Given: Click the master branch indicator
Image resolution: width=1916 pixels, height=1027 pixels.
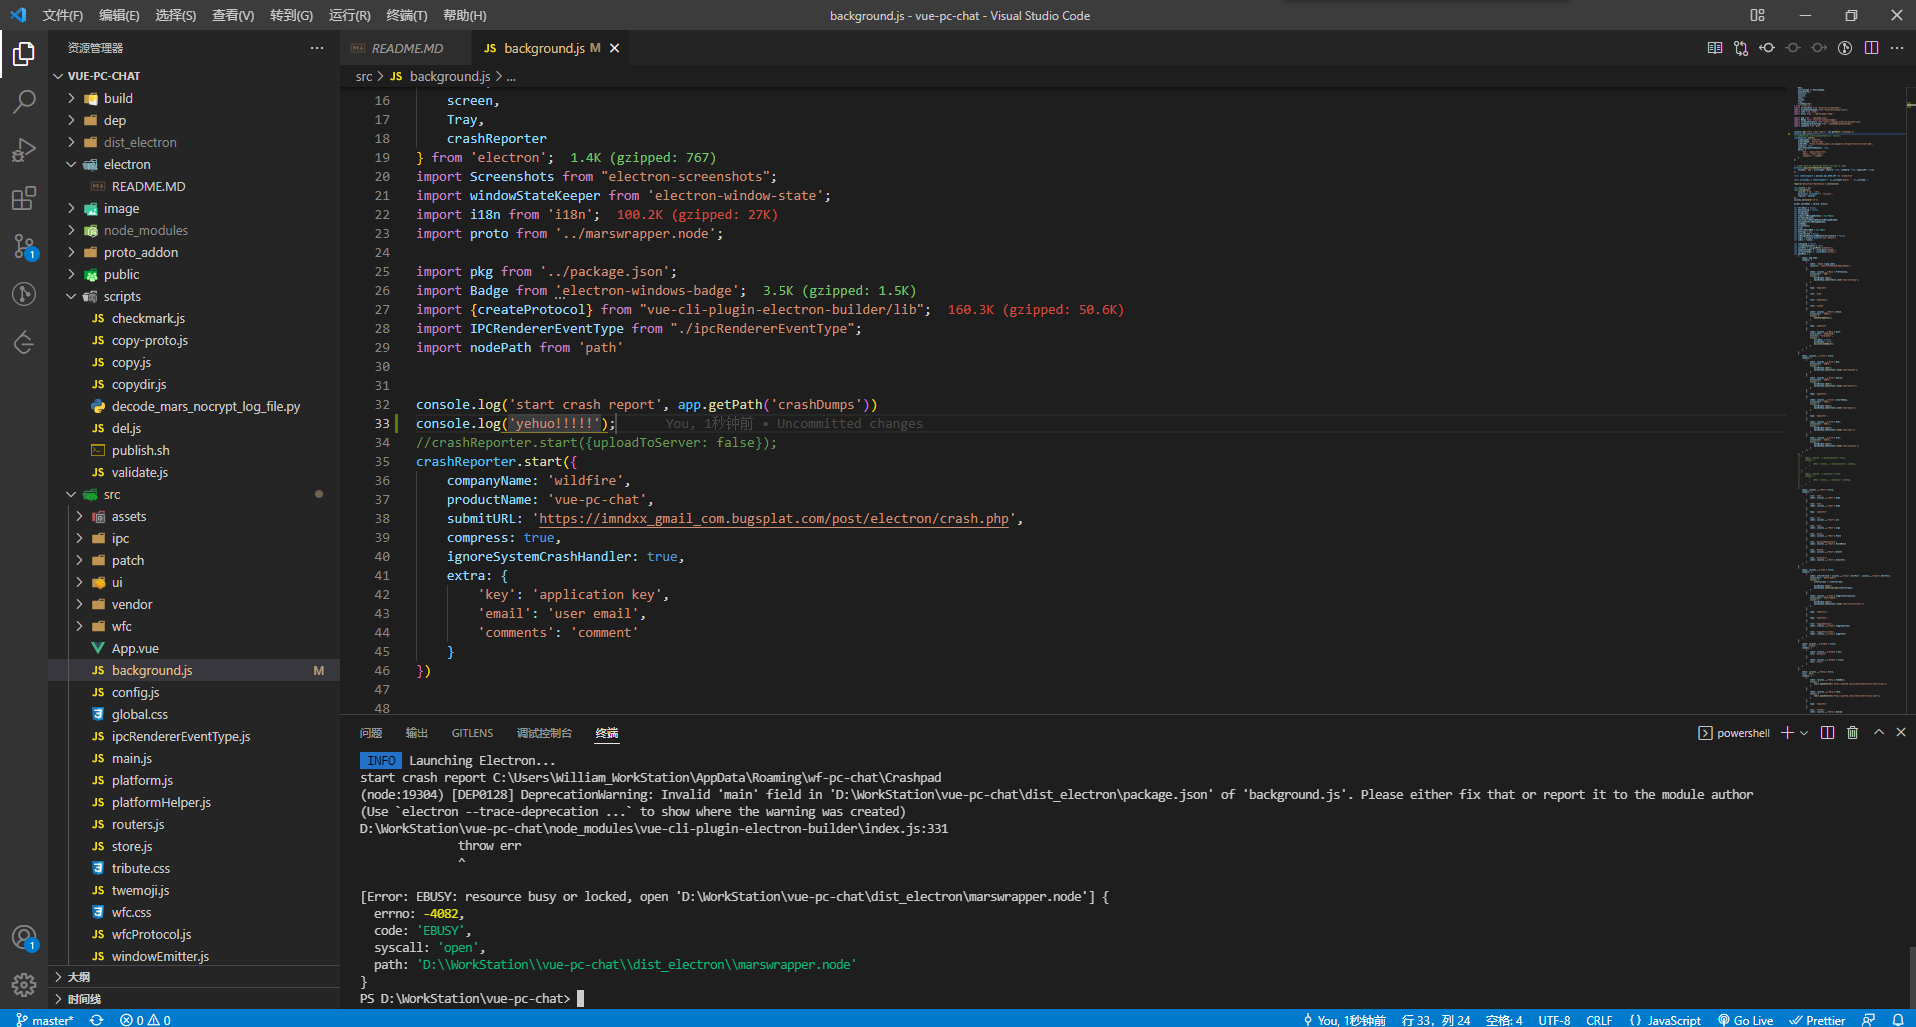Looking at the screenshot, I should [46, 1019].
